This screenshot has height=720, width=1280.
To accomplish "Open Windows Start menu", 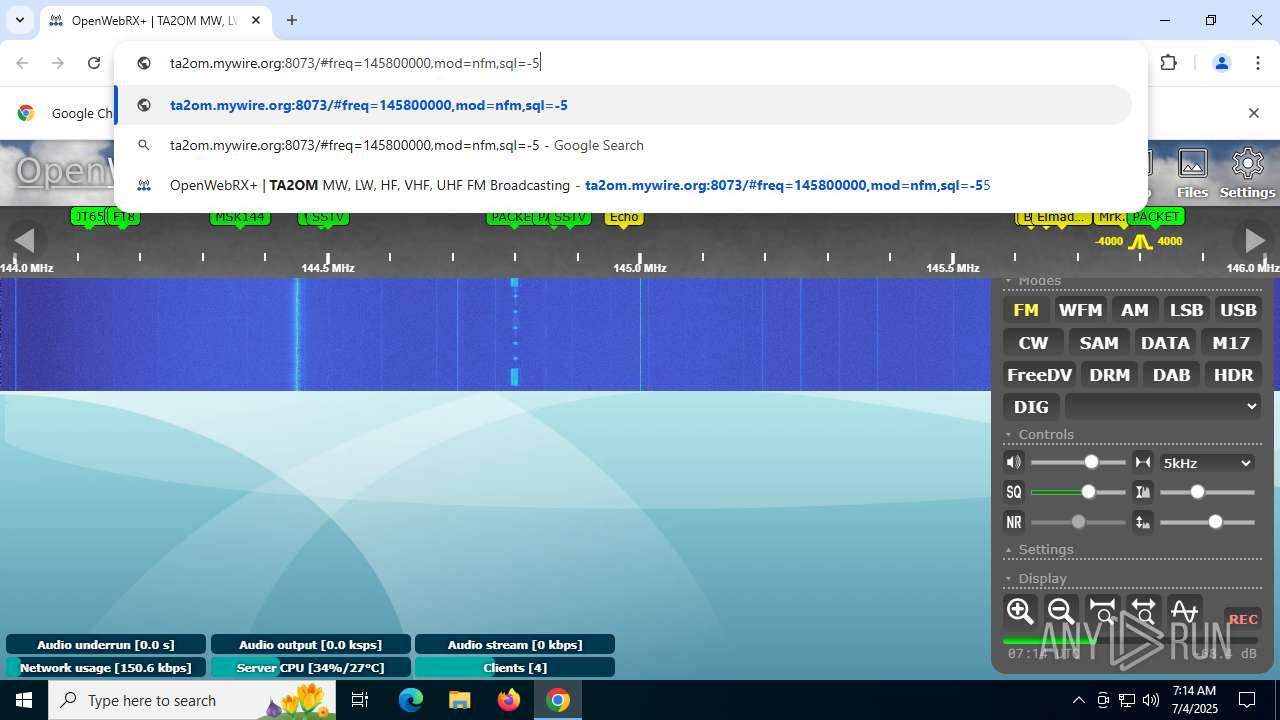I will pyautogui.click(x=24, y=700).
